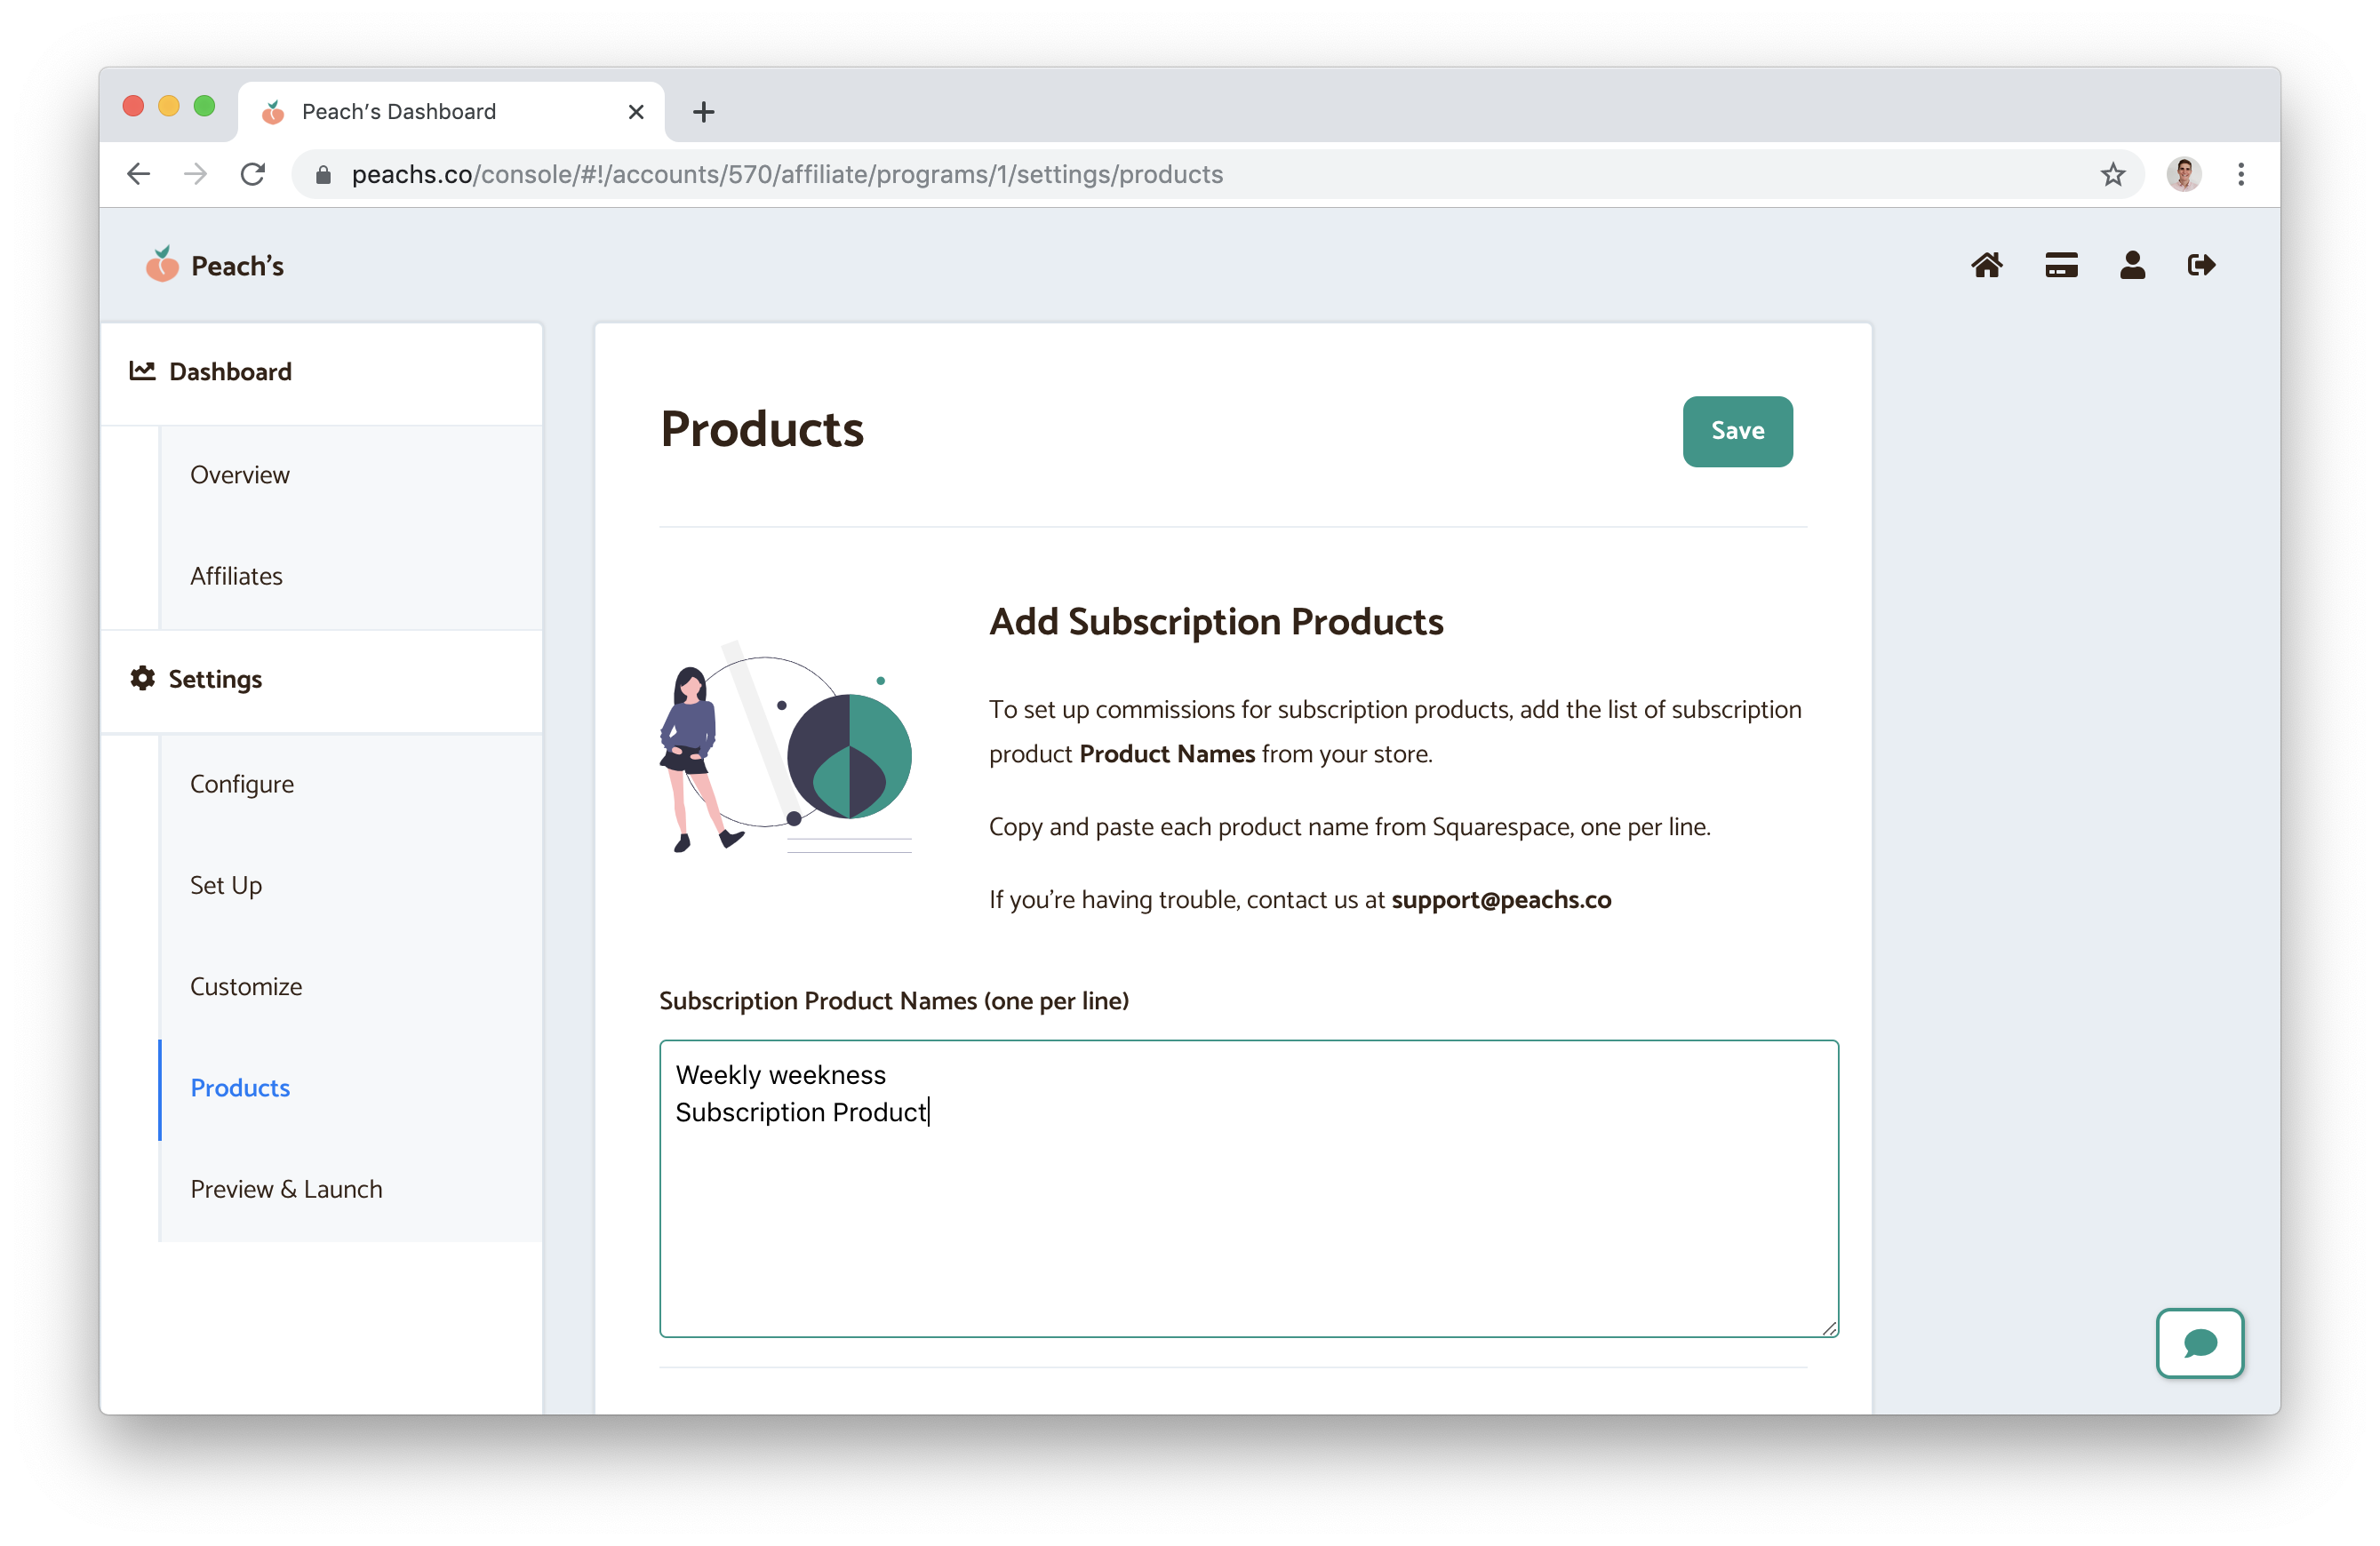The width and height of the screenshot is (2380, 1546).
Task: Open billing via credit card icon
Action: click(2060, 265)
